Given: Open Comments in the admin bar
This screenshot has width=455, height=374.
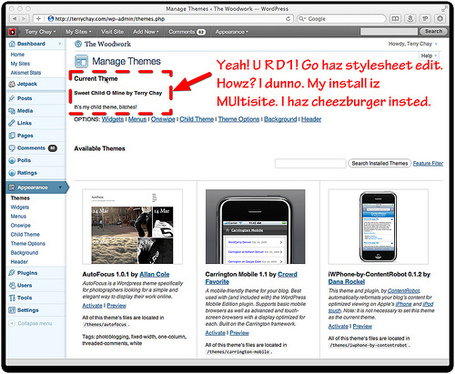Looking at the screenshot, I should point(187,32).
